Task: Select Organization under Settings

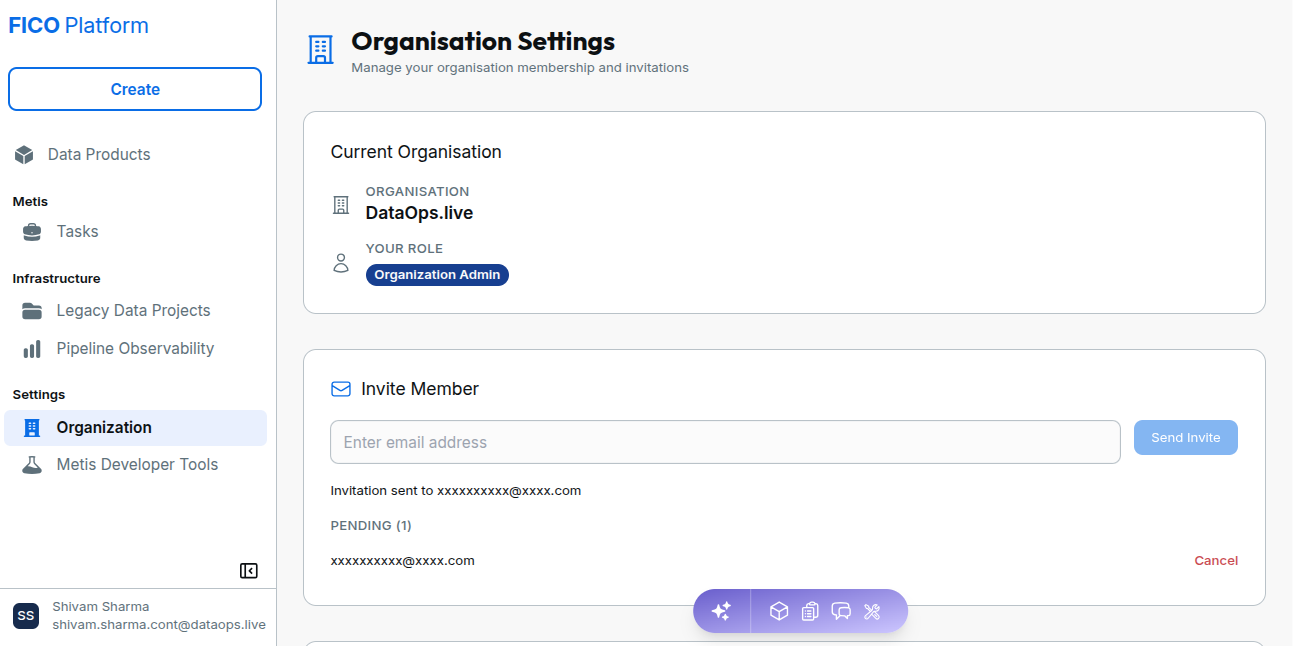Action: pos(135,428)
